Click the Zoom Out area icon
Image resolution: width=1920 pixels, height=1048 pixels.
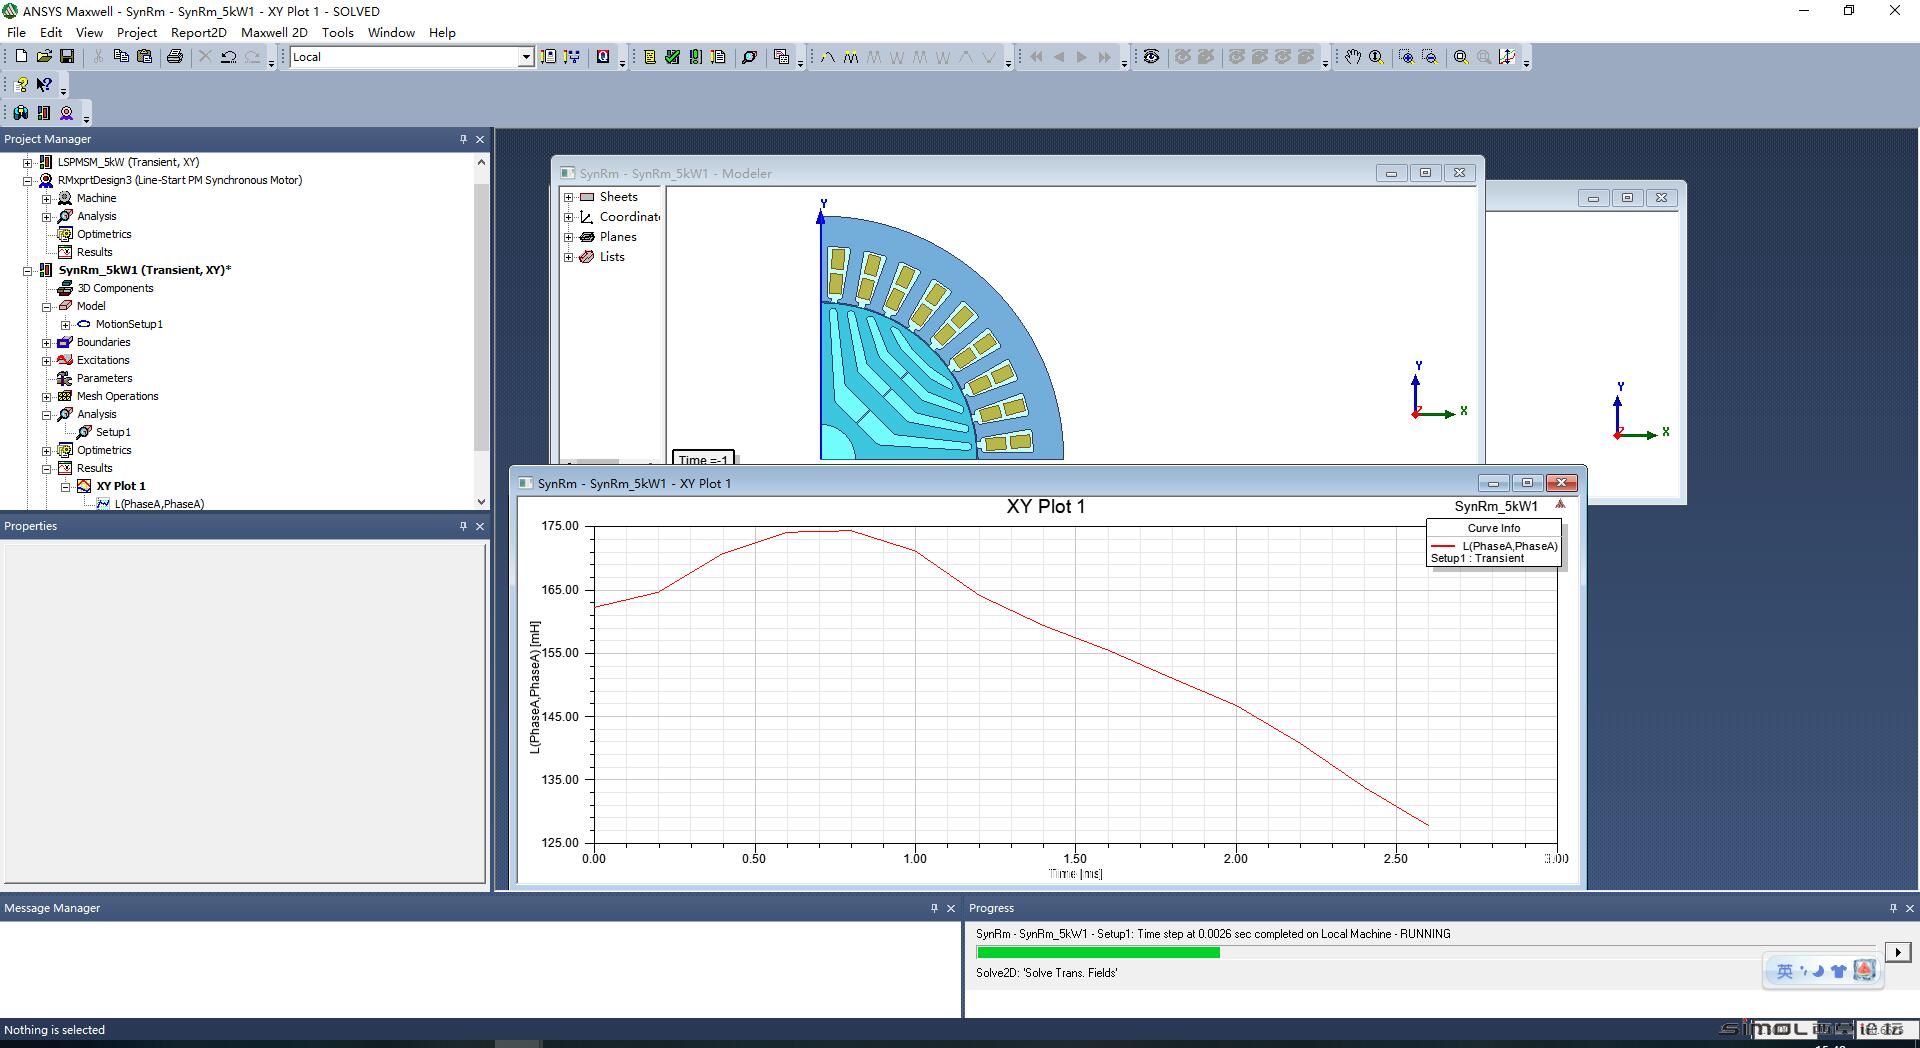pos(1429,57)
